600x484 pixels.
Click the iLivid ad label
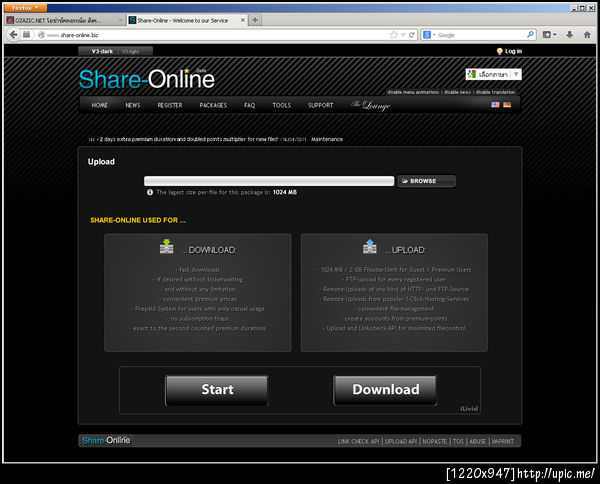[469, 409]
